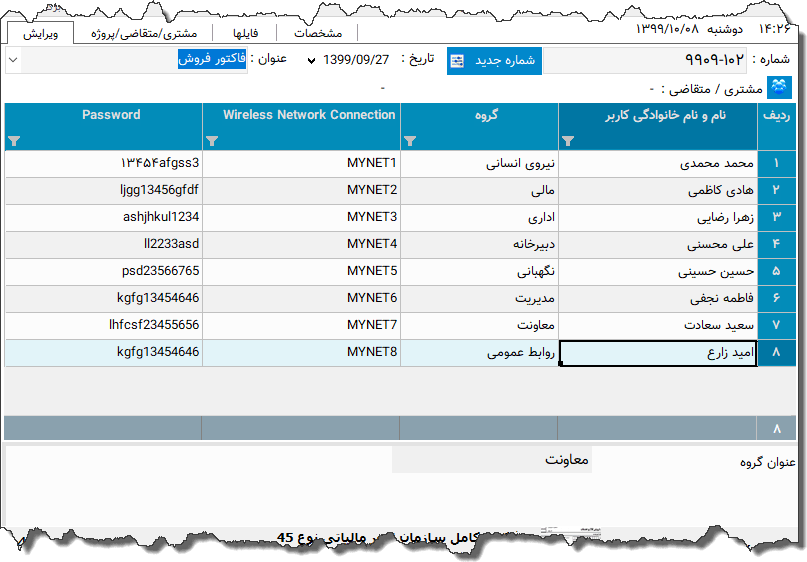Click network cell MYNET1
Screen dimensions: 807x562
[302, 164]
